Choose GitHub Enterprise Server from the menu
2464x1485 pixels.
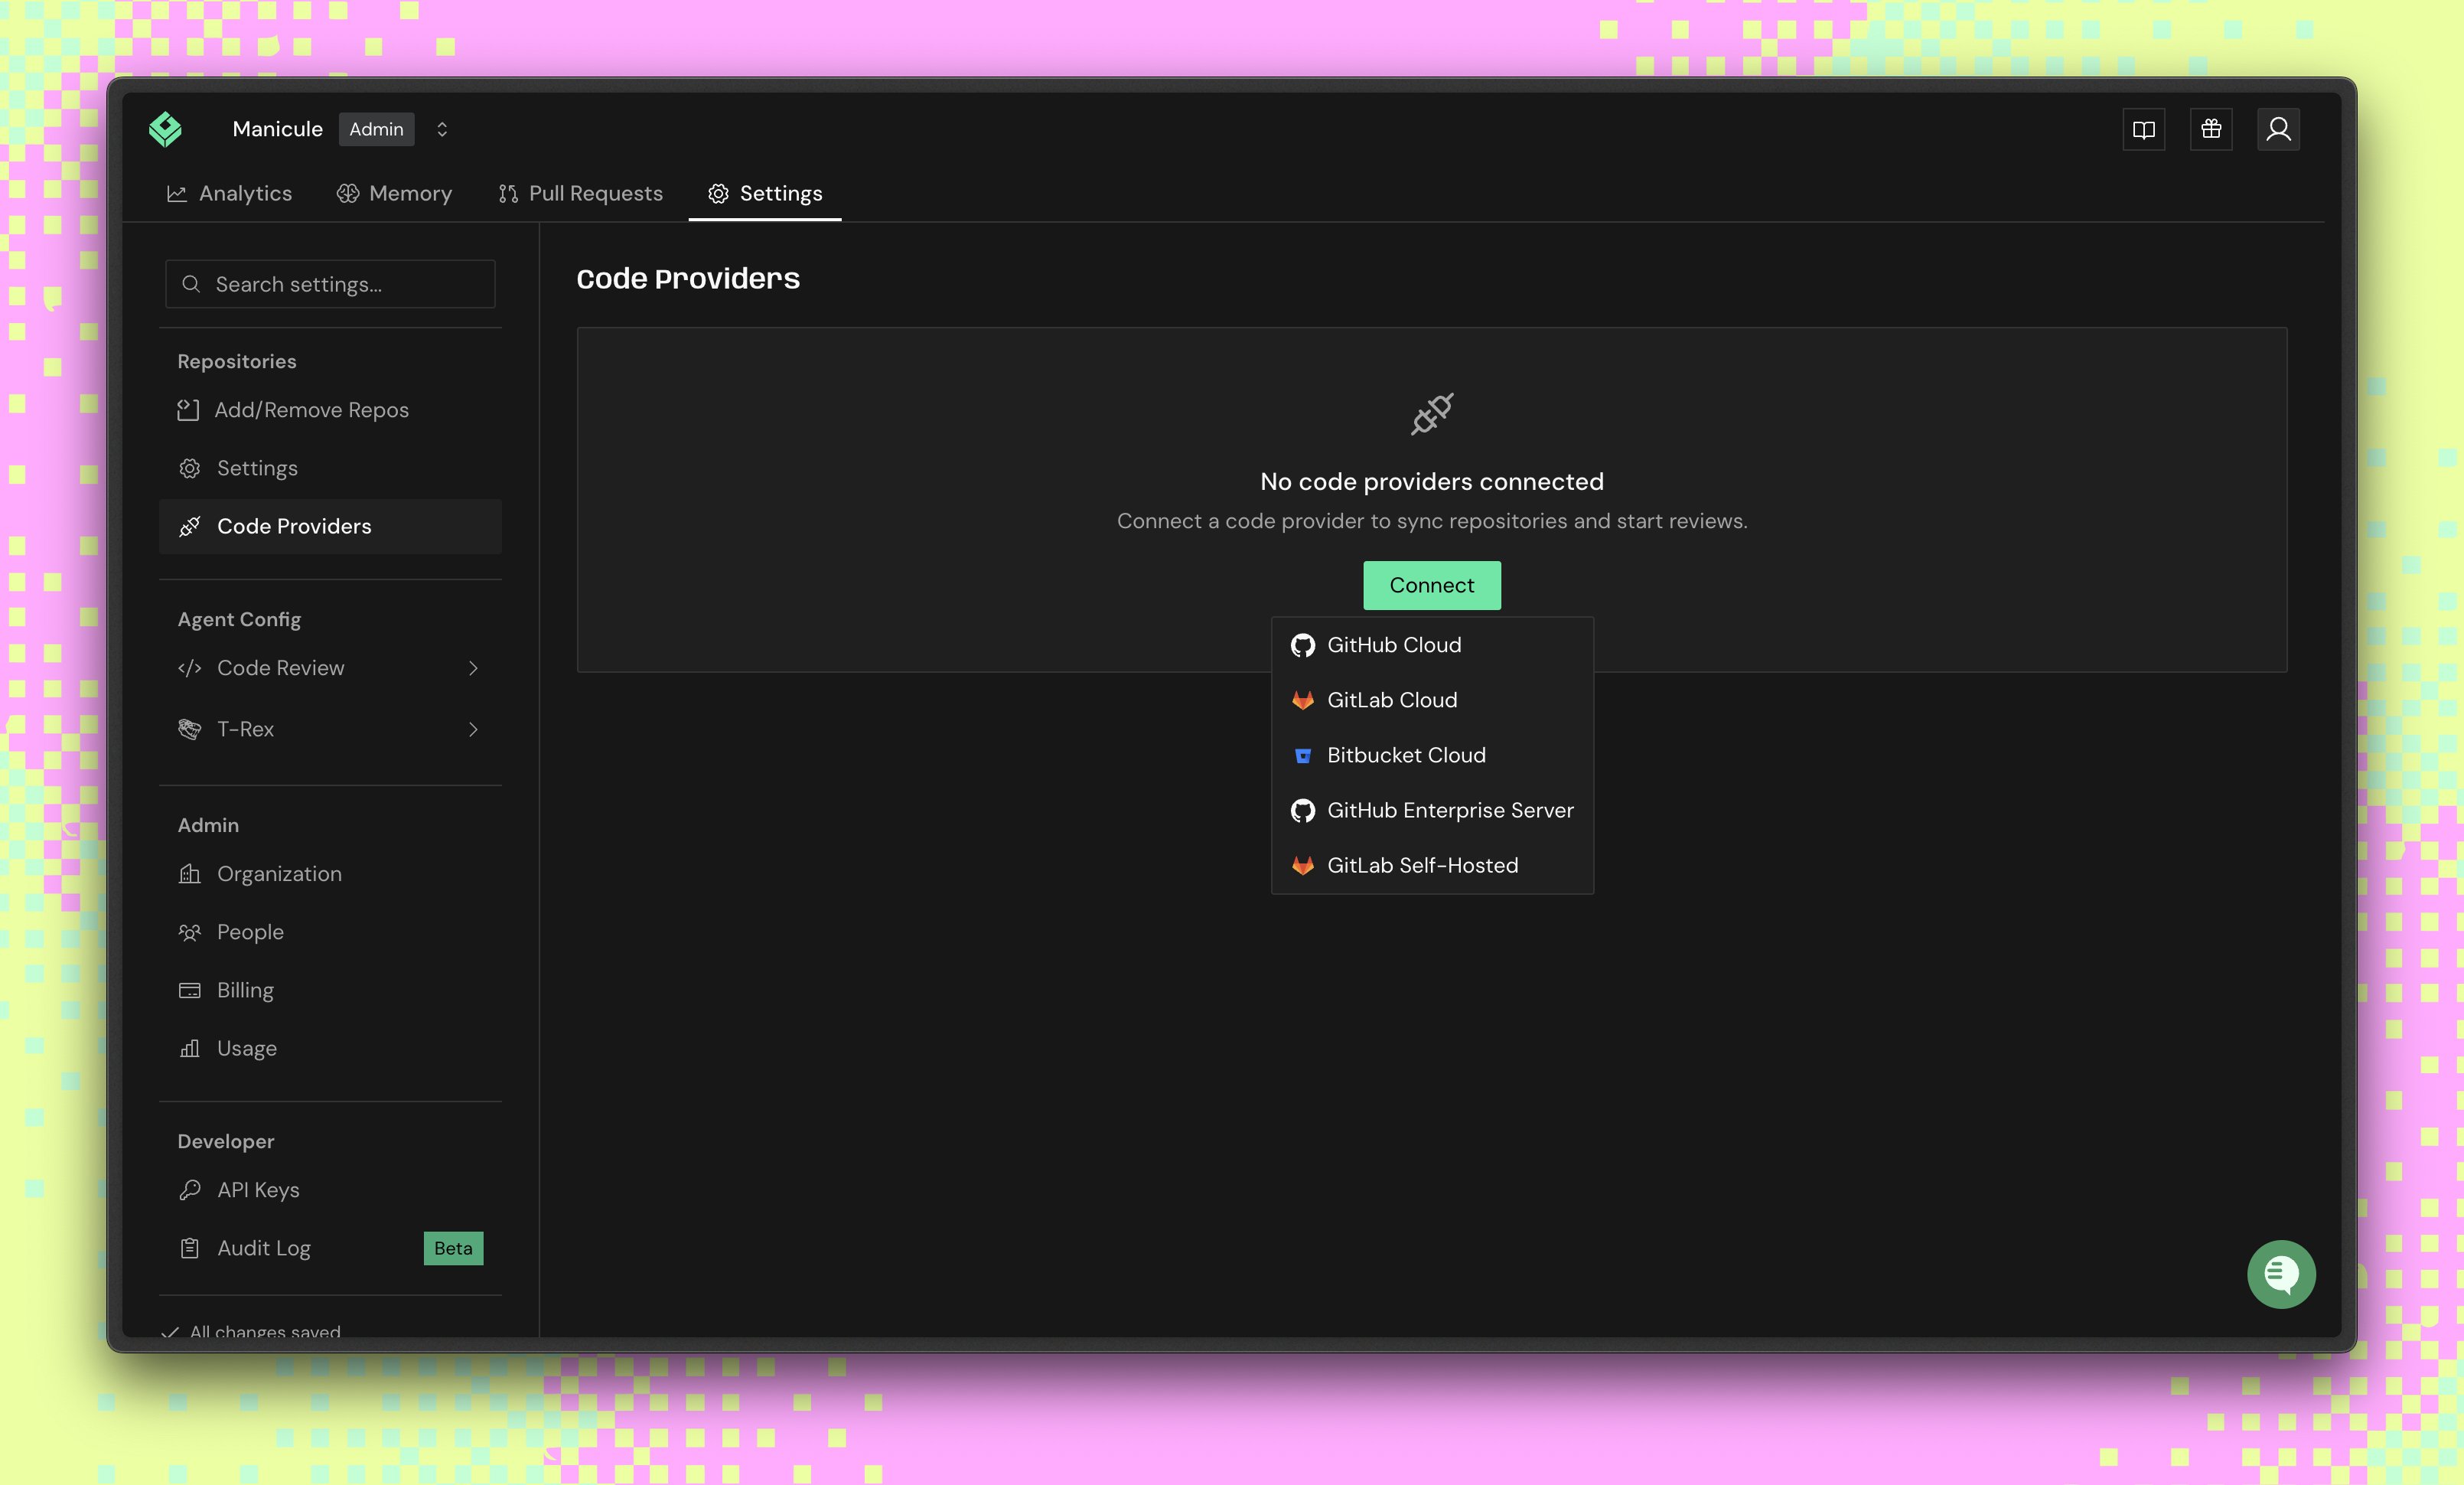tap(1432, 810)
